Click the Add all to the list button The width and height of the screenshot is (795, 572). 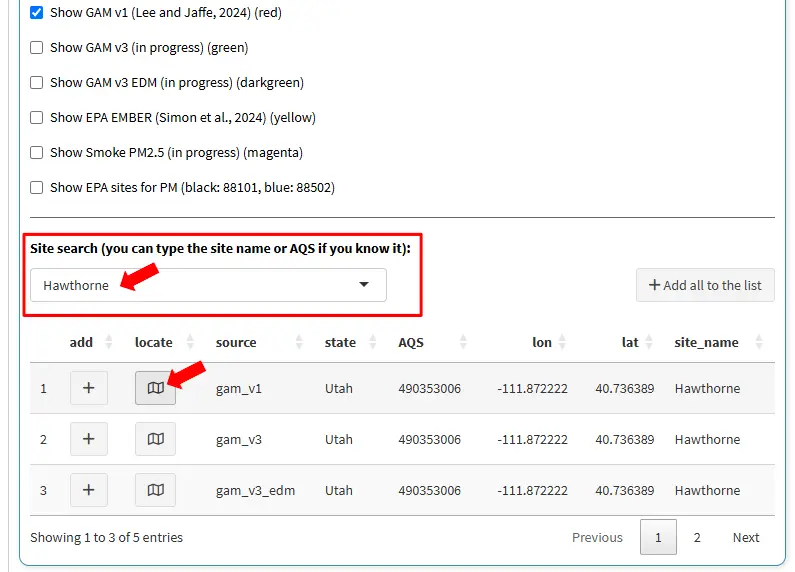(x=705, y=285)
